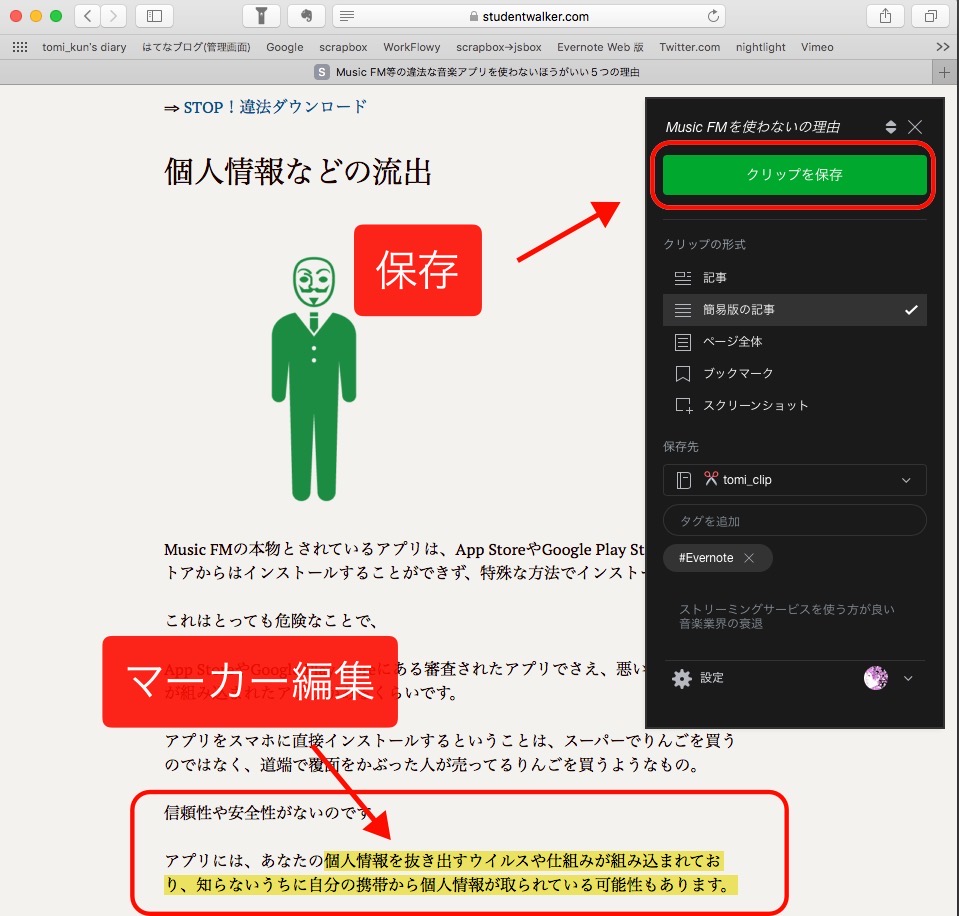Open Twitter.com bookmark
959x916 pixels.
pos(689,47)
